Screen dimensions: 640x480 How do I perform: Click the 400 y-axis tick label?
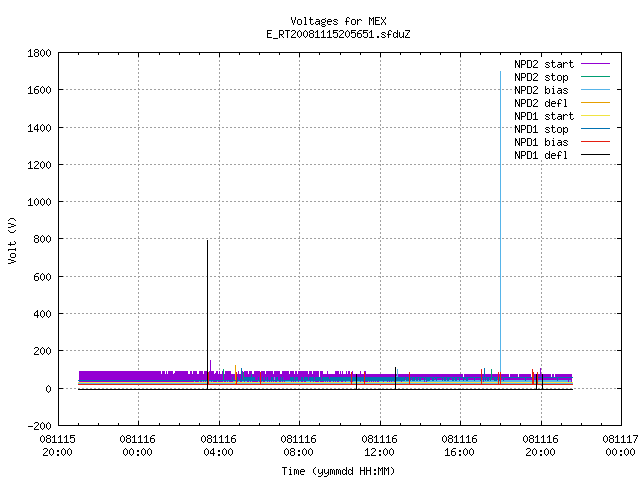(42, 314)
